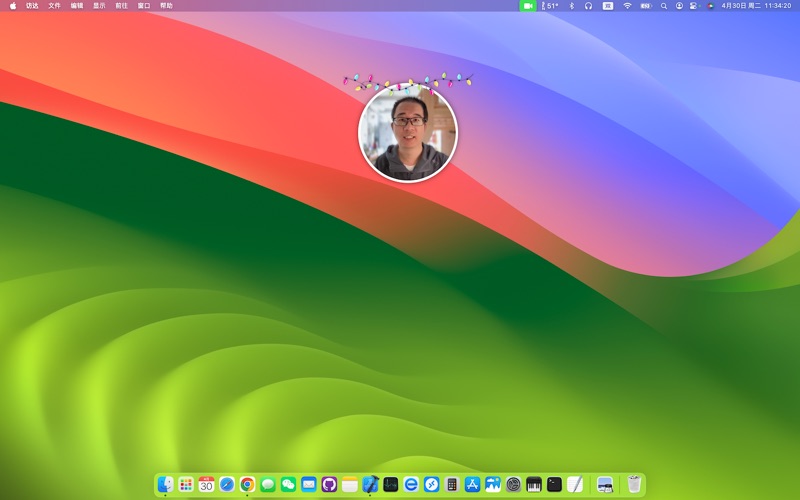Open Wi-Fi status in menu bar
The image size is (800, 500).
(627, 6)
